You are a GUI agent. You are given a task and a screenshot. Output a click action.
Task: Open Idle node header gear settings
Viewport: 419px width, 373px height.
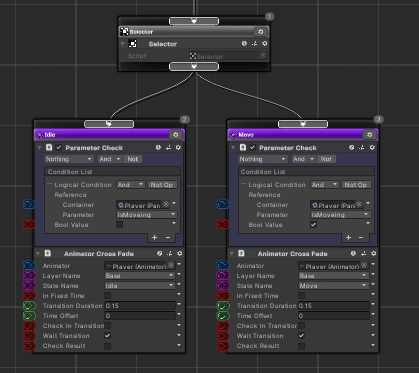(x=176, y=135)
